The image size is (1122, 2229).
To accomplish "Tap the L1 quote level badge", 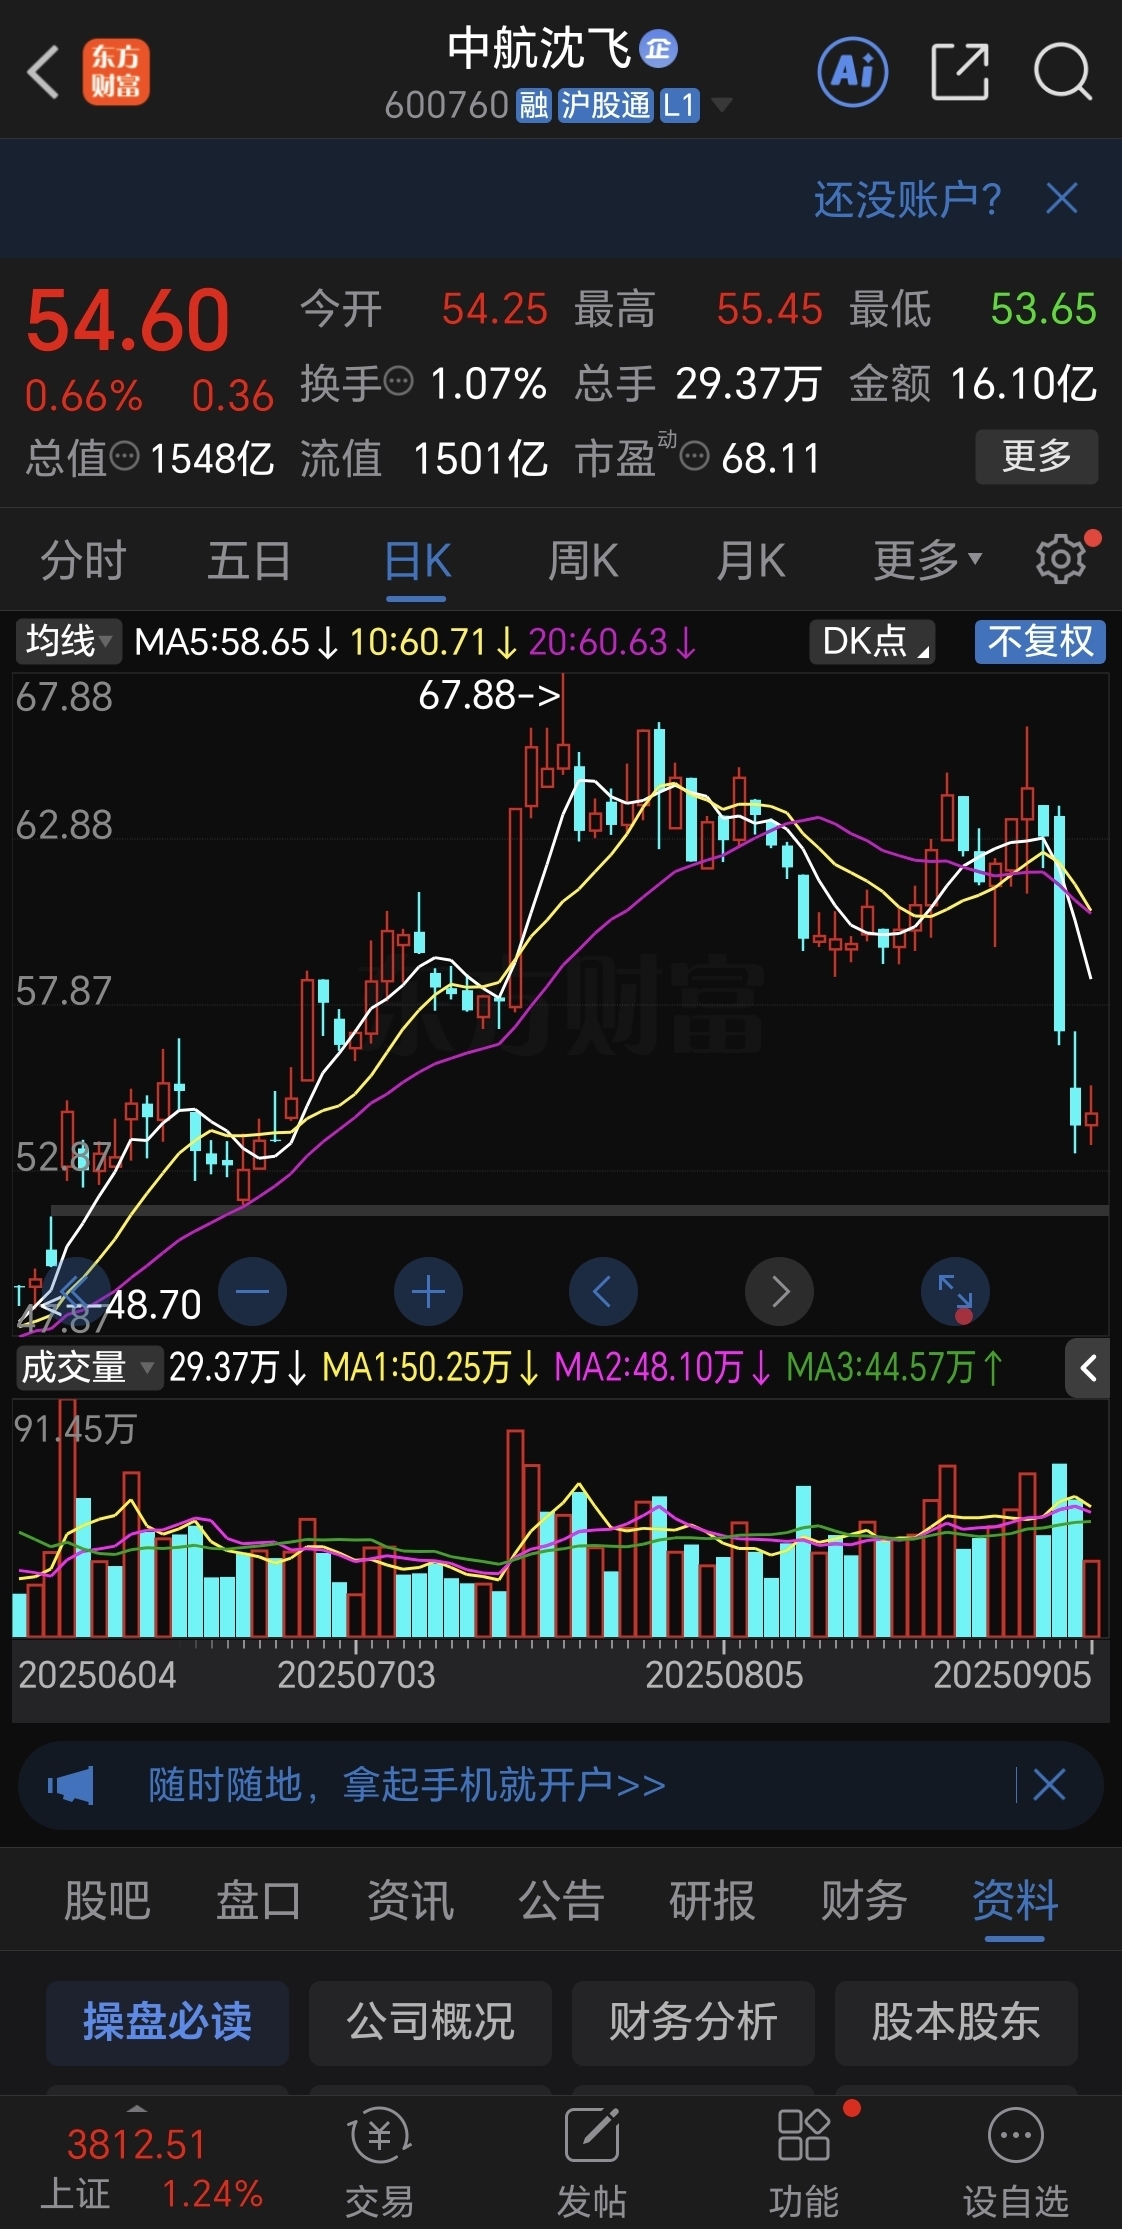I will click(x=678, y=105).
